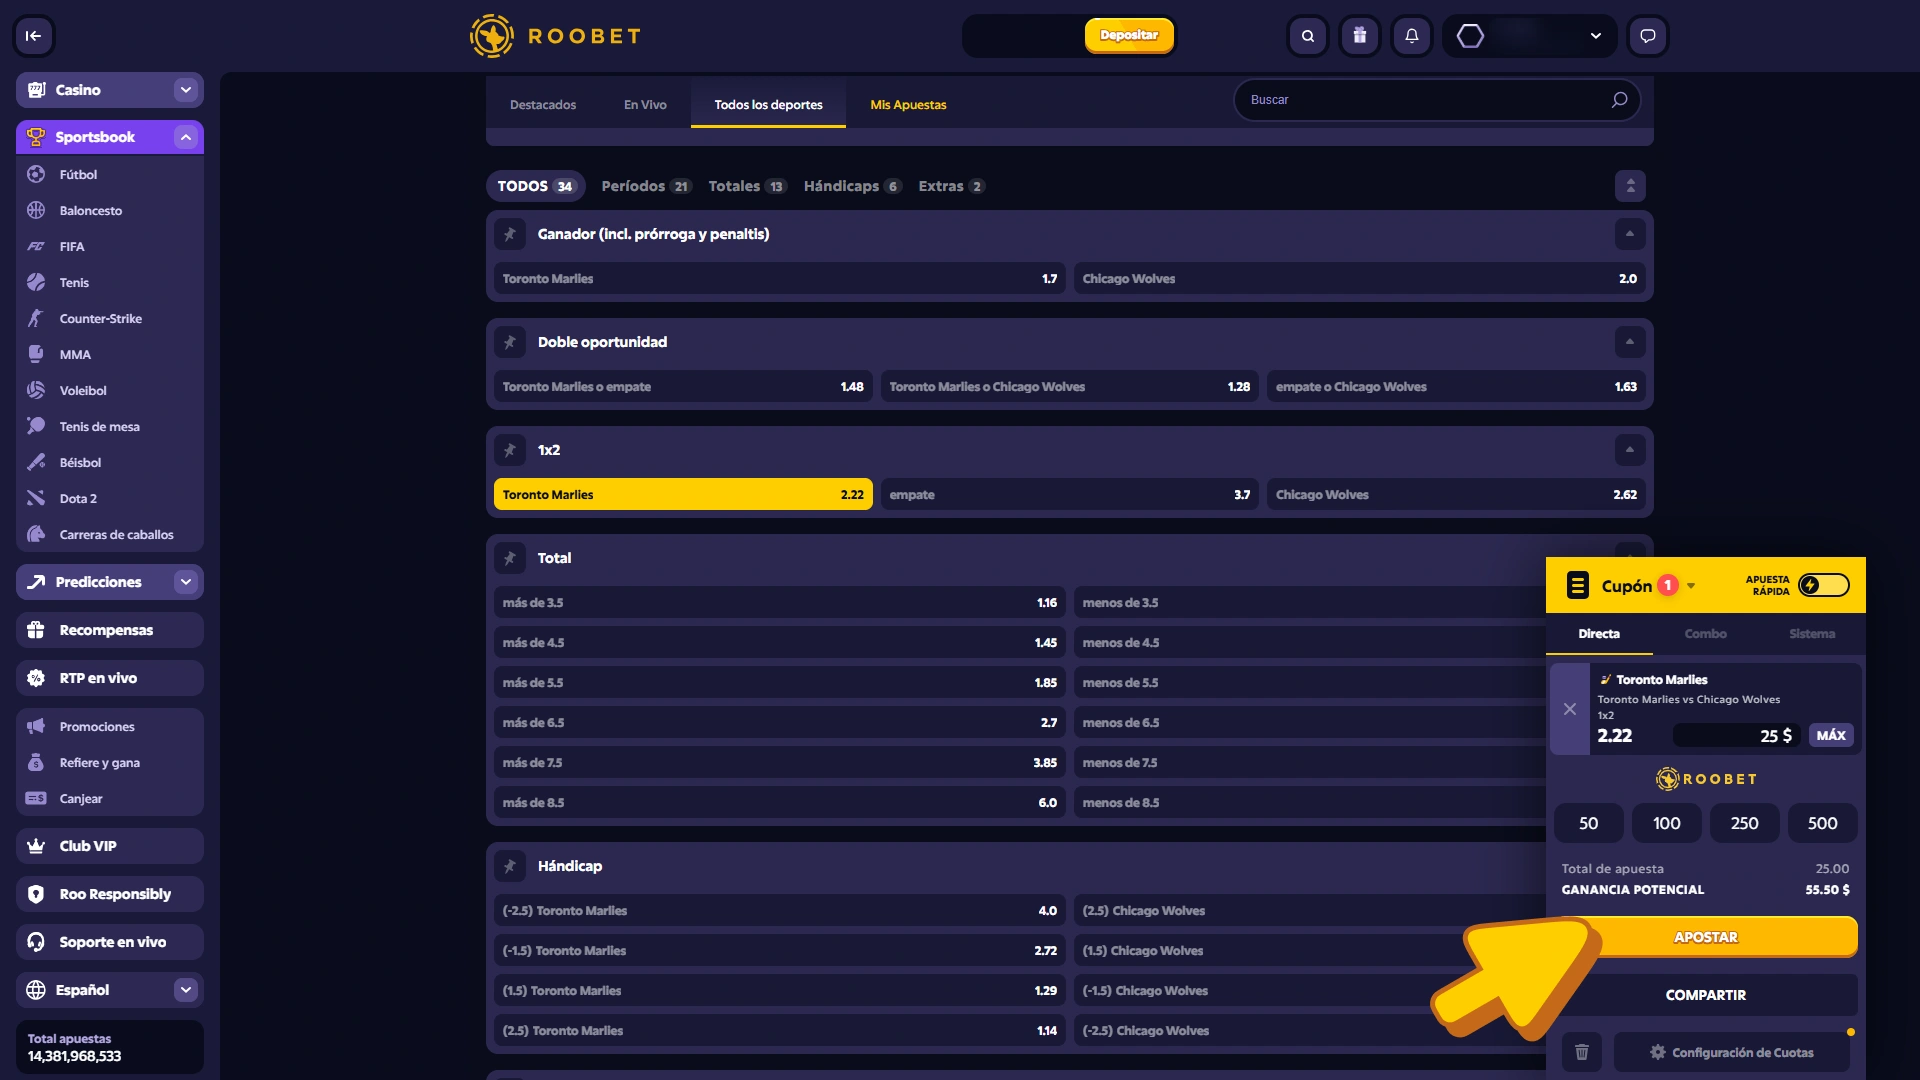Open Soporte en vivo
The height and width of the screenshot is (1080, 1920).
tap(110, 942)
